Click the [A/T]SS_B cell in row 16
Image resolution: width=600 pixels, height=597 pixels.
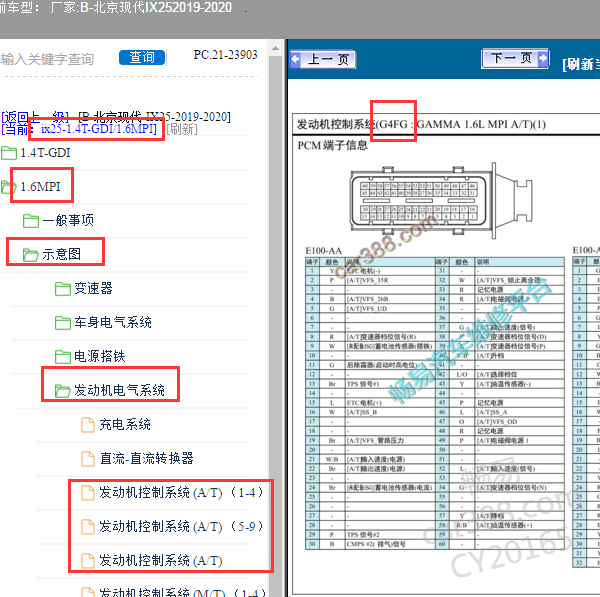click(390, 412)
